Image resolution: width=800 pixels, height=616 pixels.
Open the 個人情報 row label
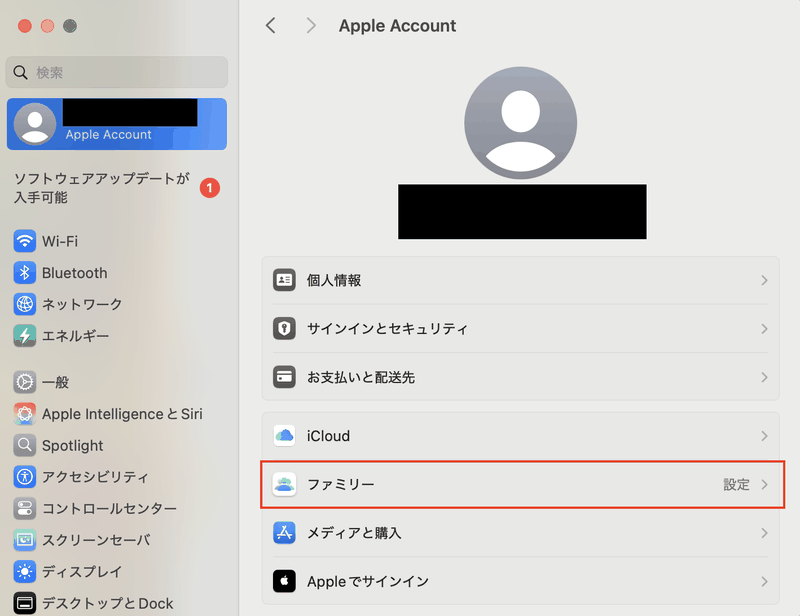(x=334, y=280)
